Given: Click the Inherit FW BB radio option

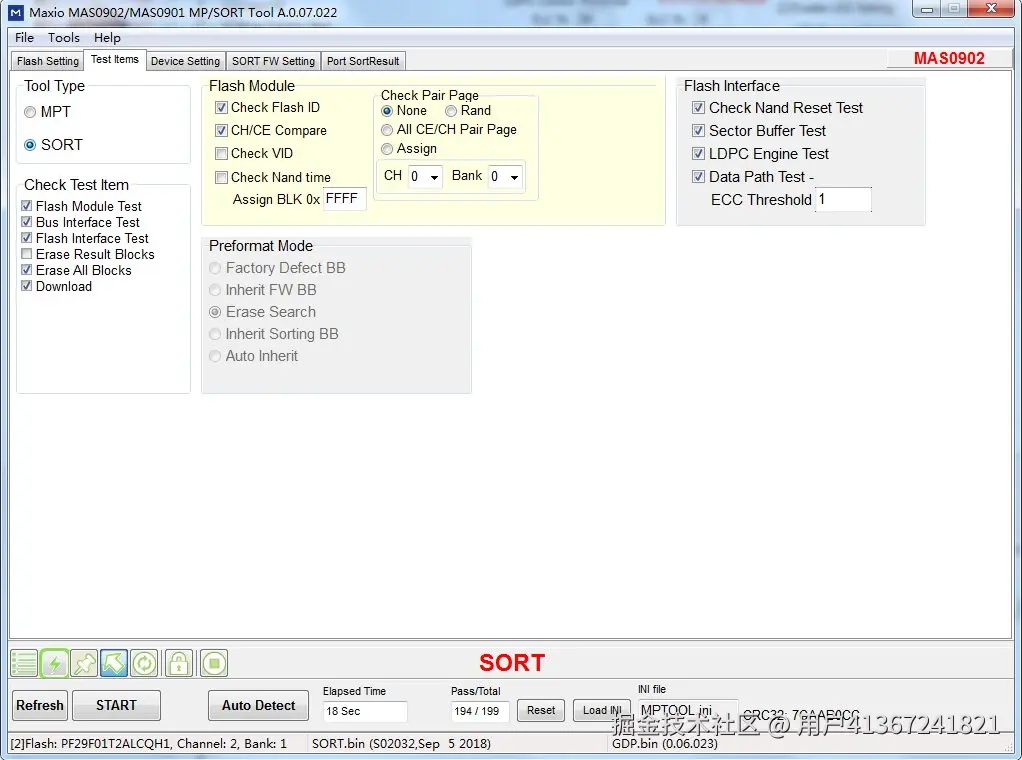Looking at the screenshot, I should pos(215,290).
